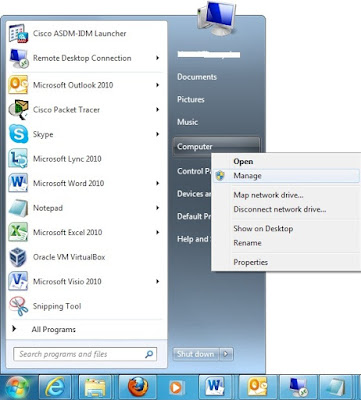Click the Skype icon in Start menu
Viewport: 361px width, 400px height.
point(18,134)
